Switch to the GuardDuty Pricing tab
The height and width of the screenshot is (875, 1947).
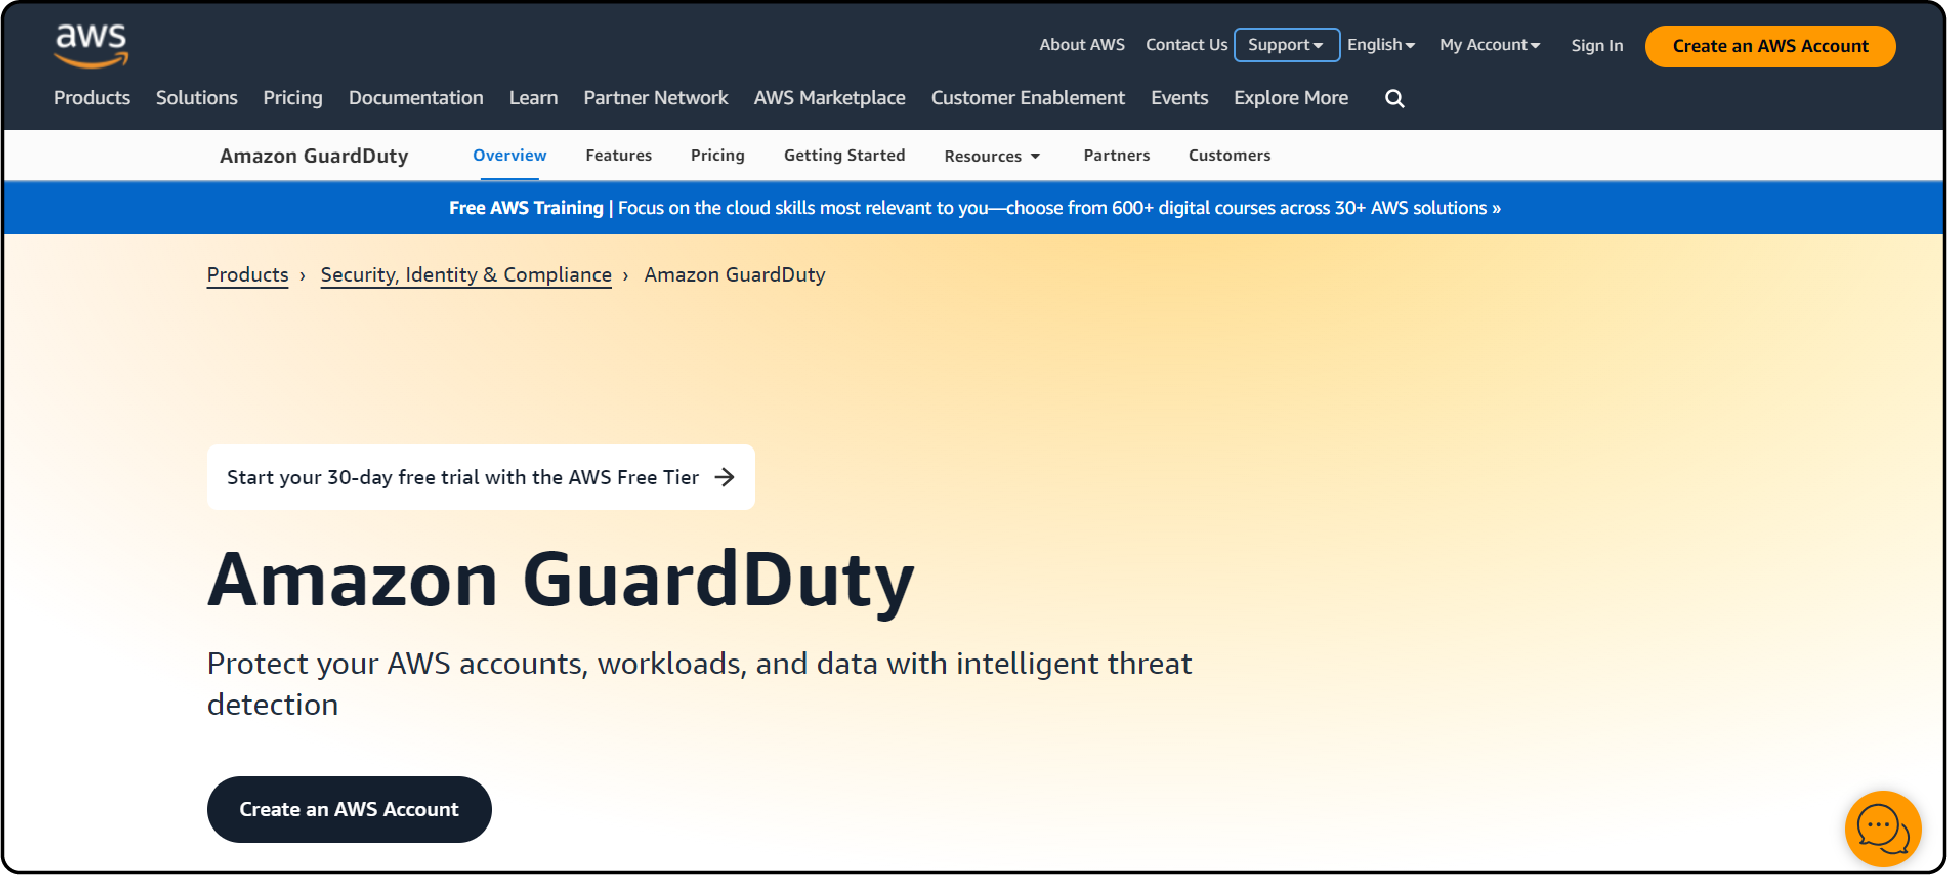click(718, 156)
